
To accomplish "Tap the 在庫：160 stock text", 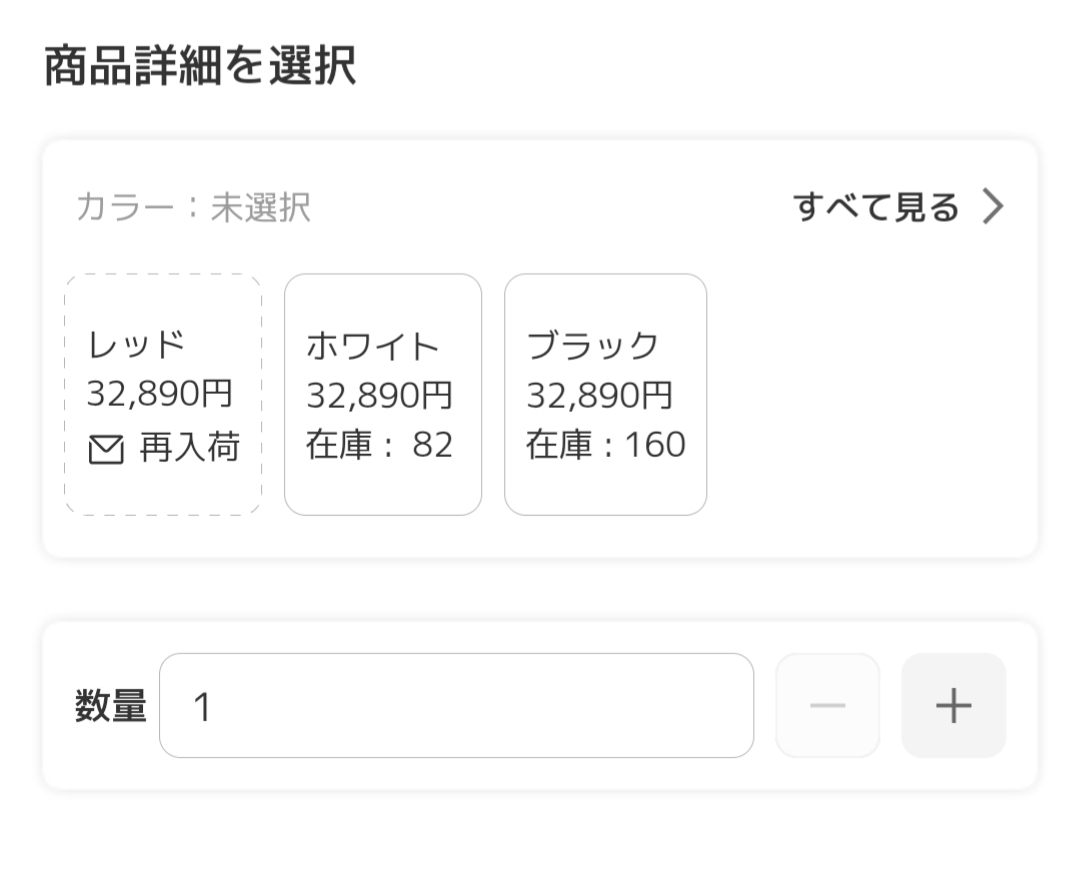I will point(606,445).
